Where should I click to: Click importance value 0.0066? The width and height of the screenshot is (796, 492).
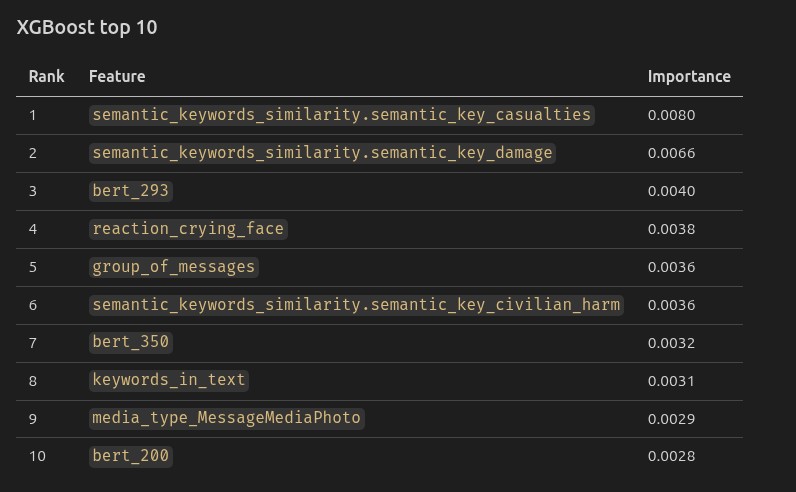(671, 153)
